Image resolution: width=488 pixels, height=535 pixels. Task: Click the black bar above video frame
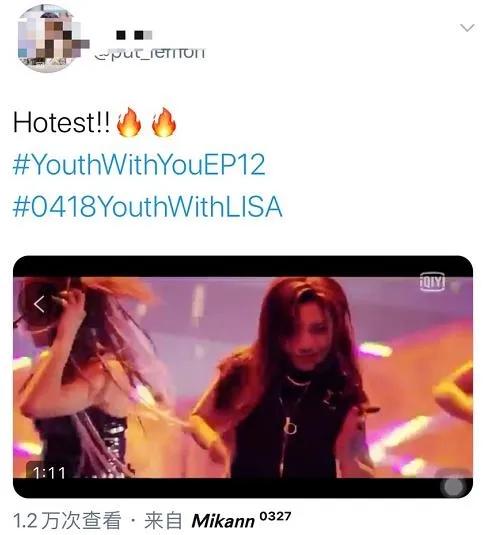click(x=243, y=266)
